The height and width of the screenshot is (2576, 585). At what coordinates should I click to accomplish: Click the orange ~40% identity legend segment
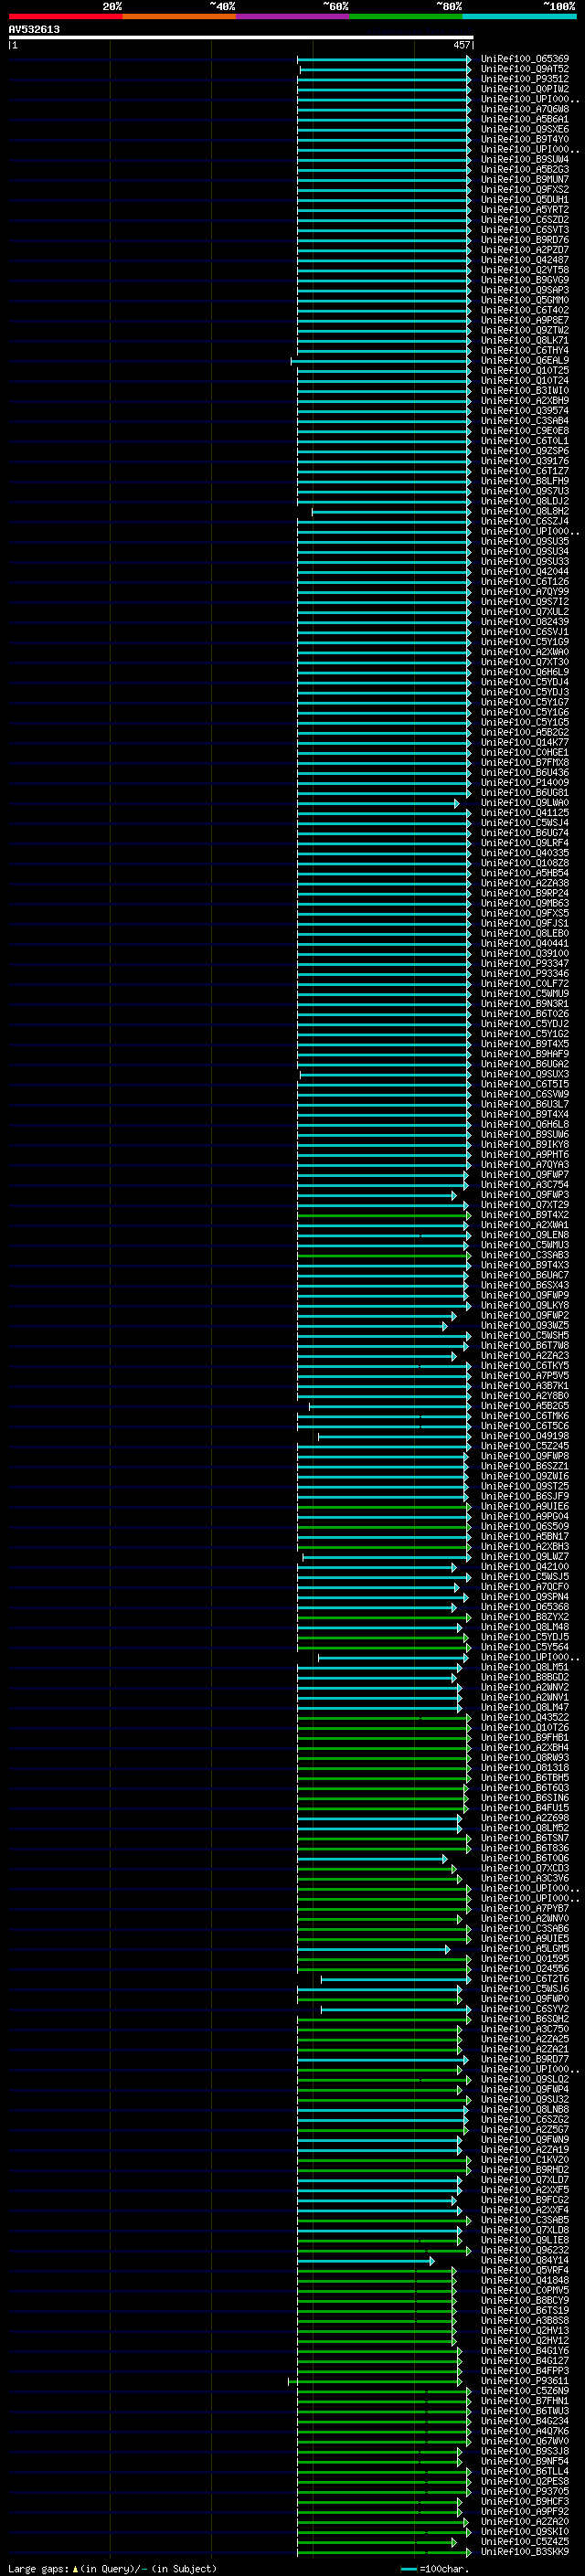[x=179, y=16]
